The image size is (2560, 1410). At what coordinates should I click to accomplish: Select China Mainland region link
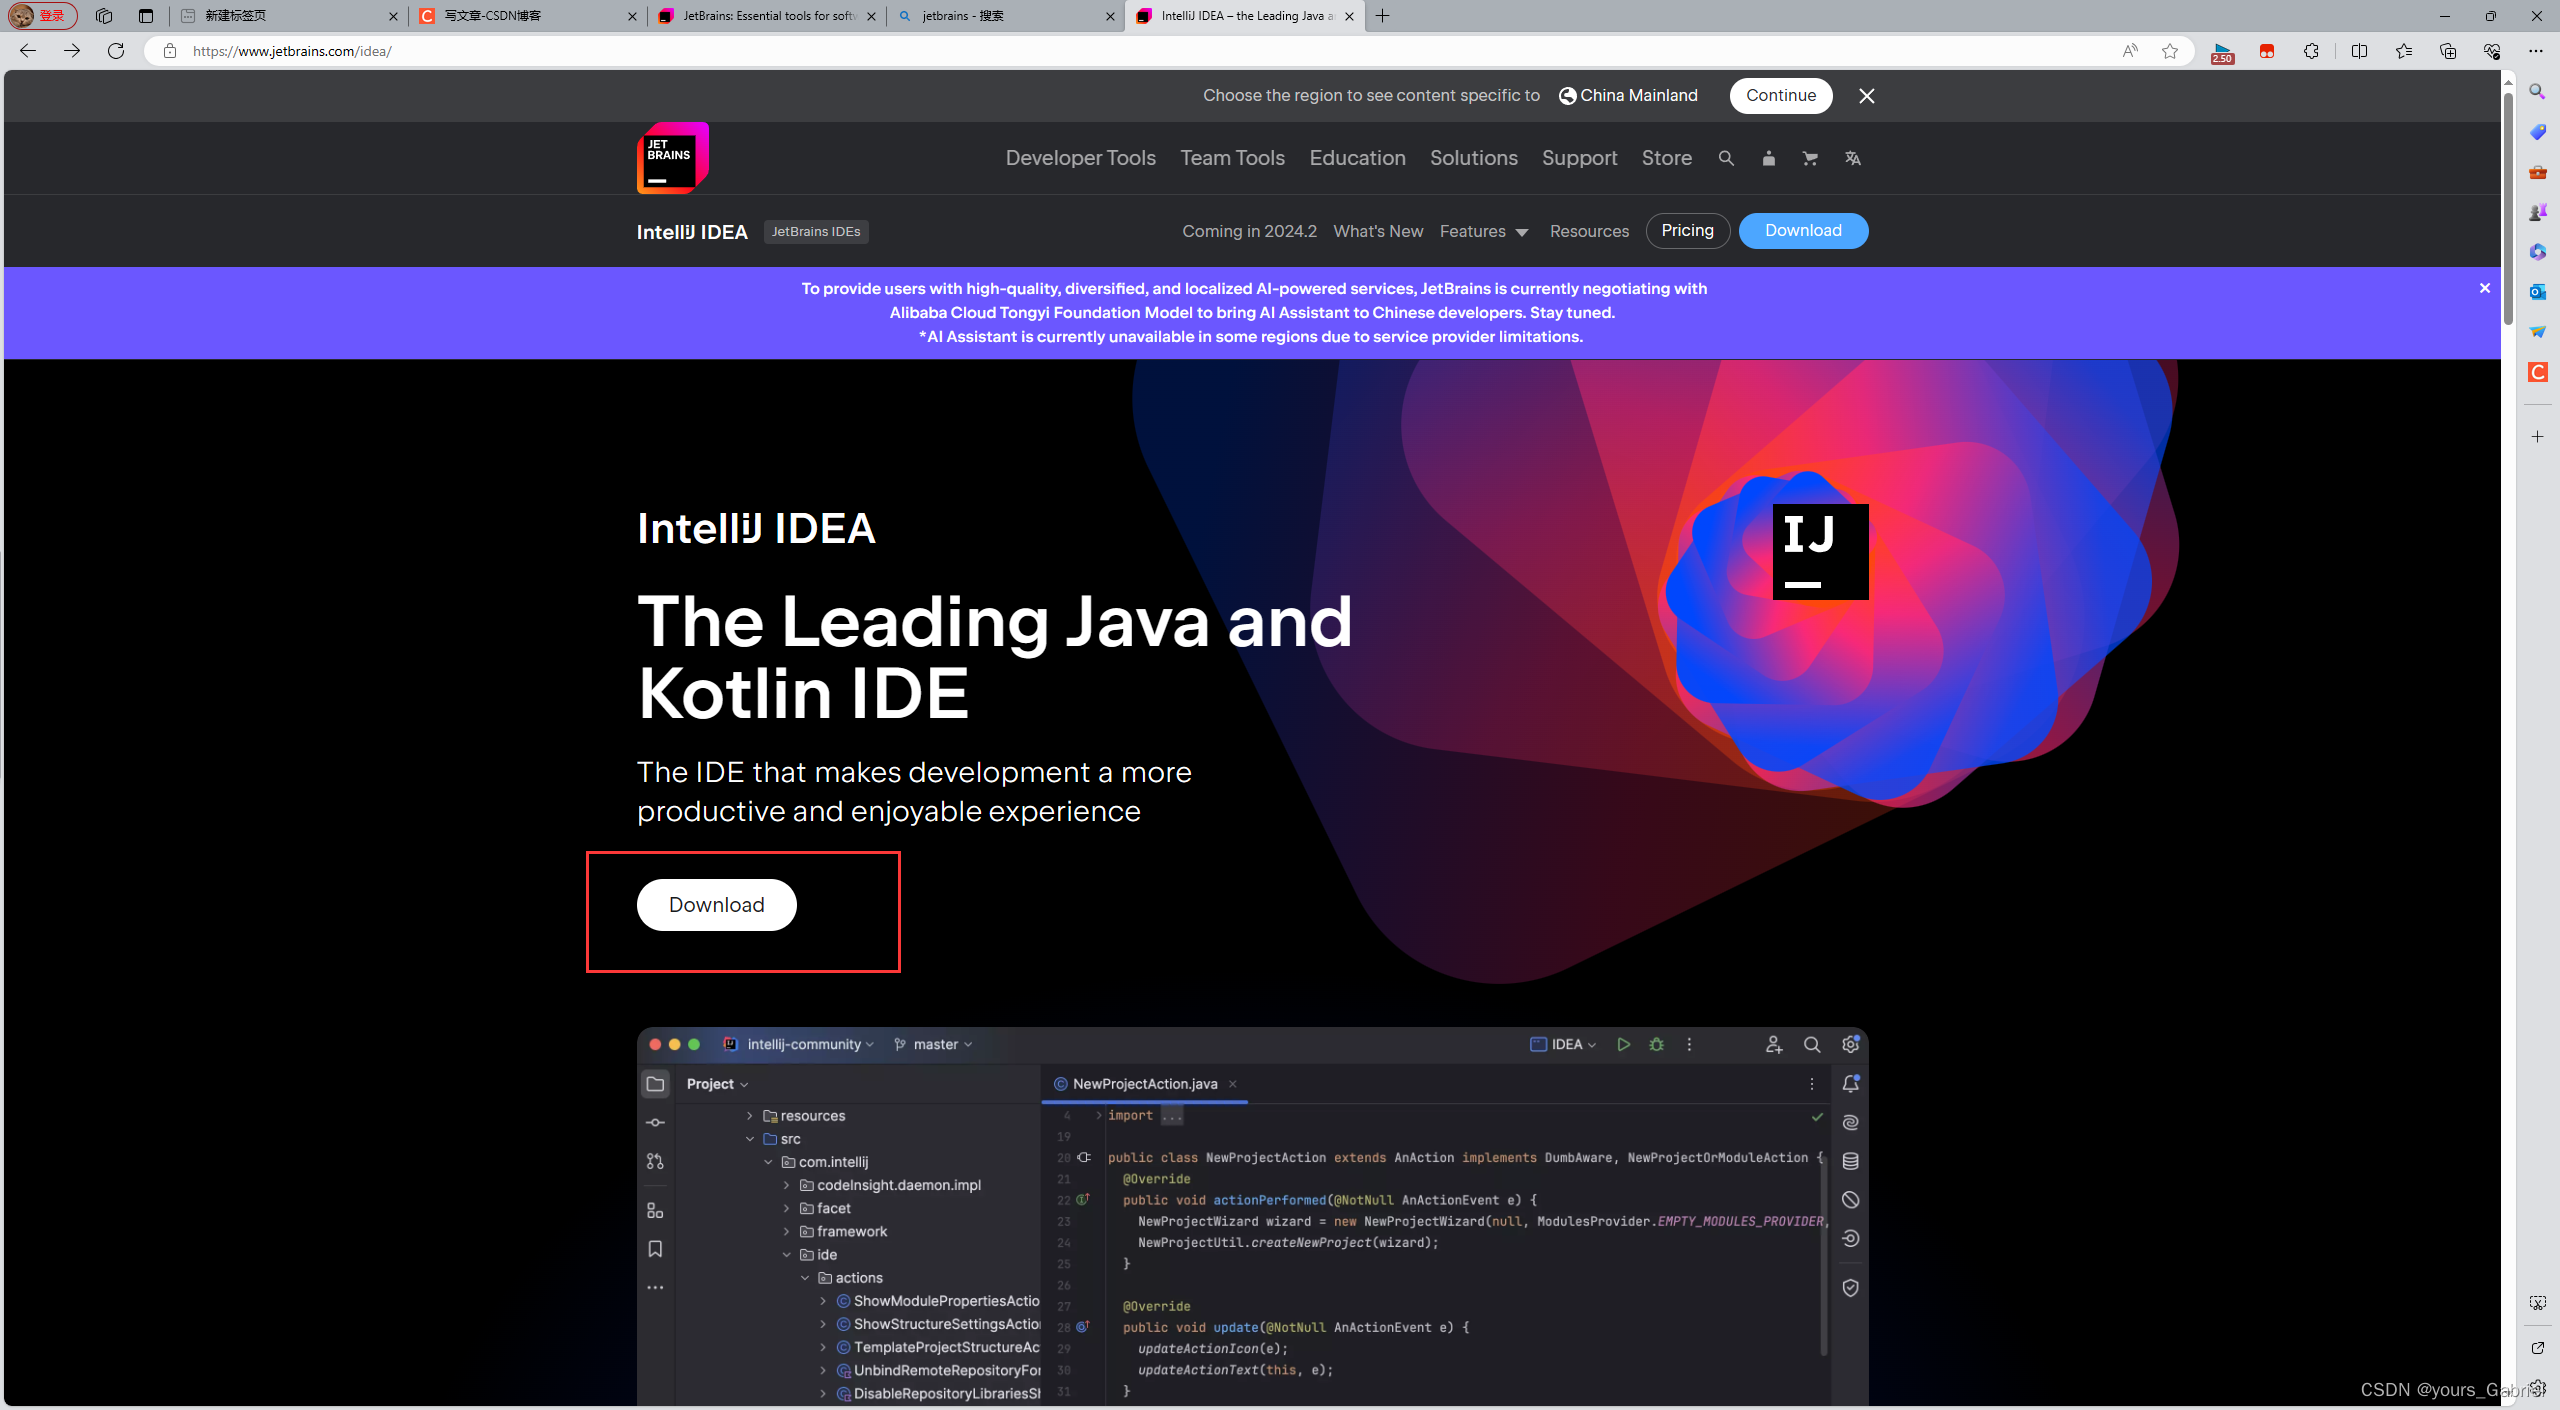point(1628,96)
